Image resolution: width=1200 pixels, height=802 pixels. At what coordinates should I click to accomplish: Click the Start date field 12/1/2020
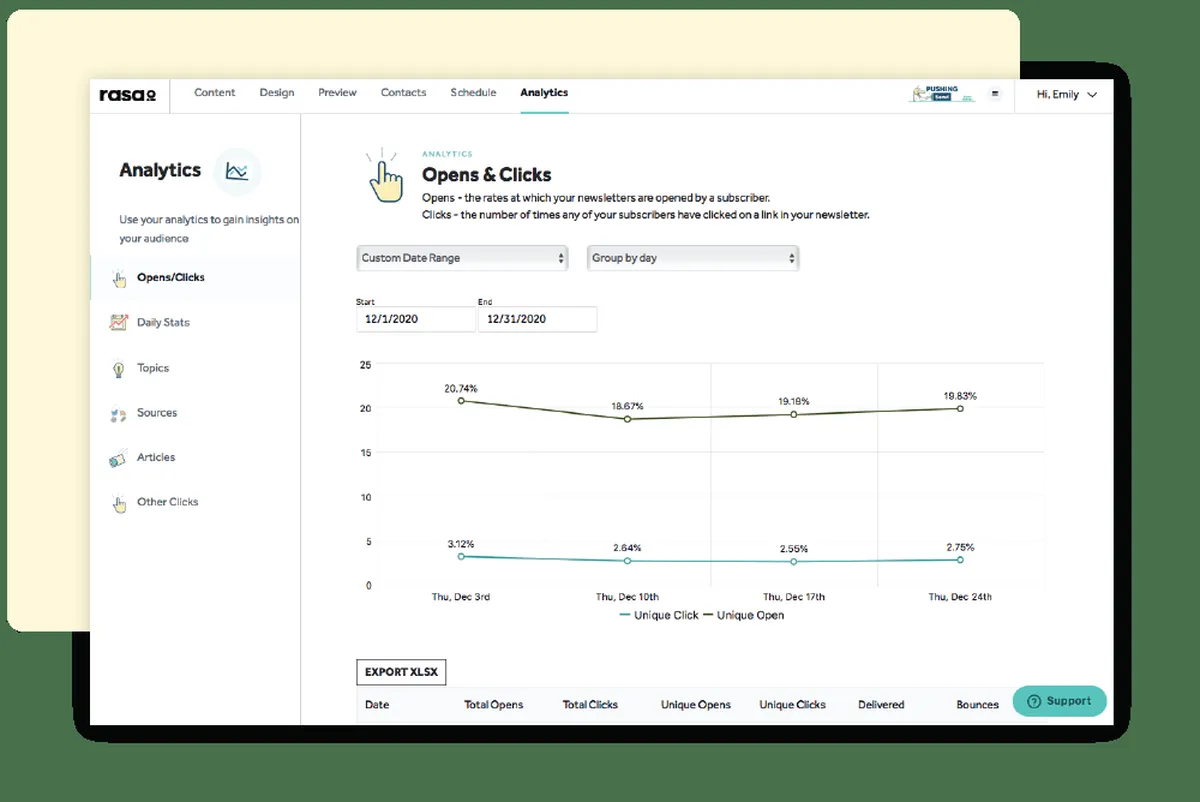tap(415, 320)
